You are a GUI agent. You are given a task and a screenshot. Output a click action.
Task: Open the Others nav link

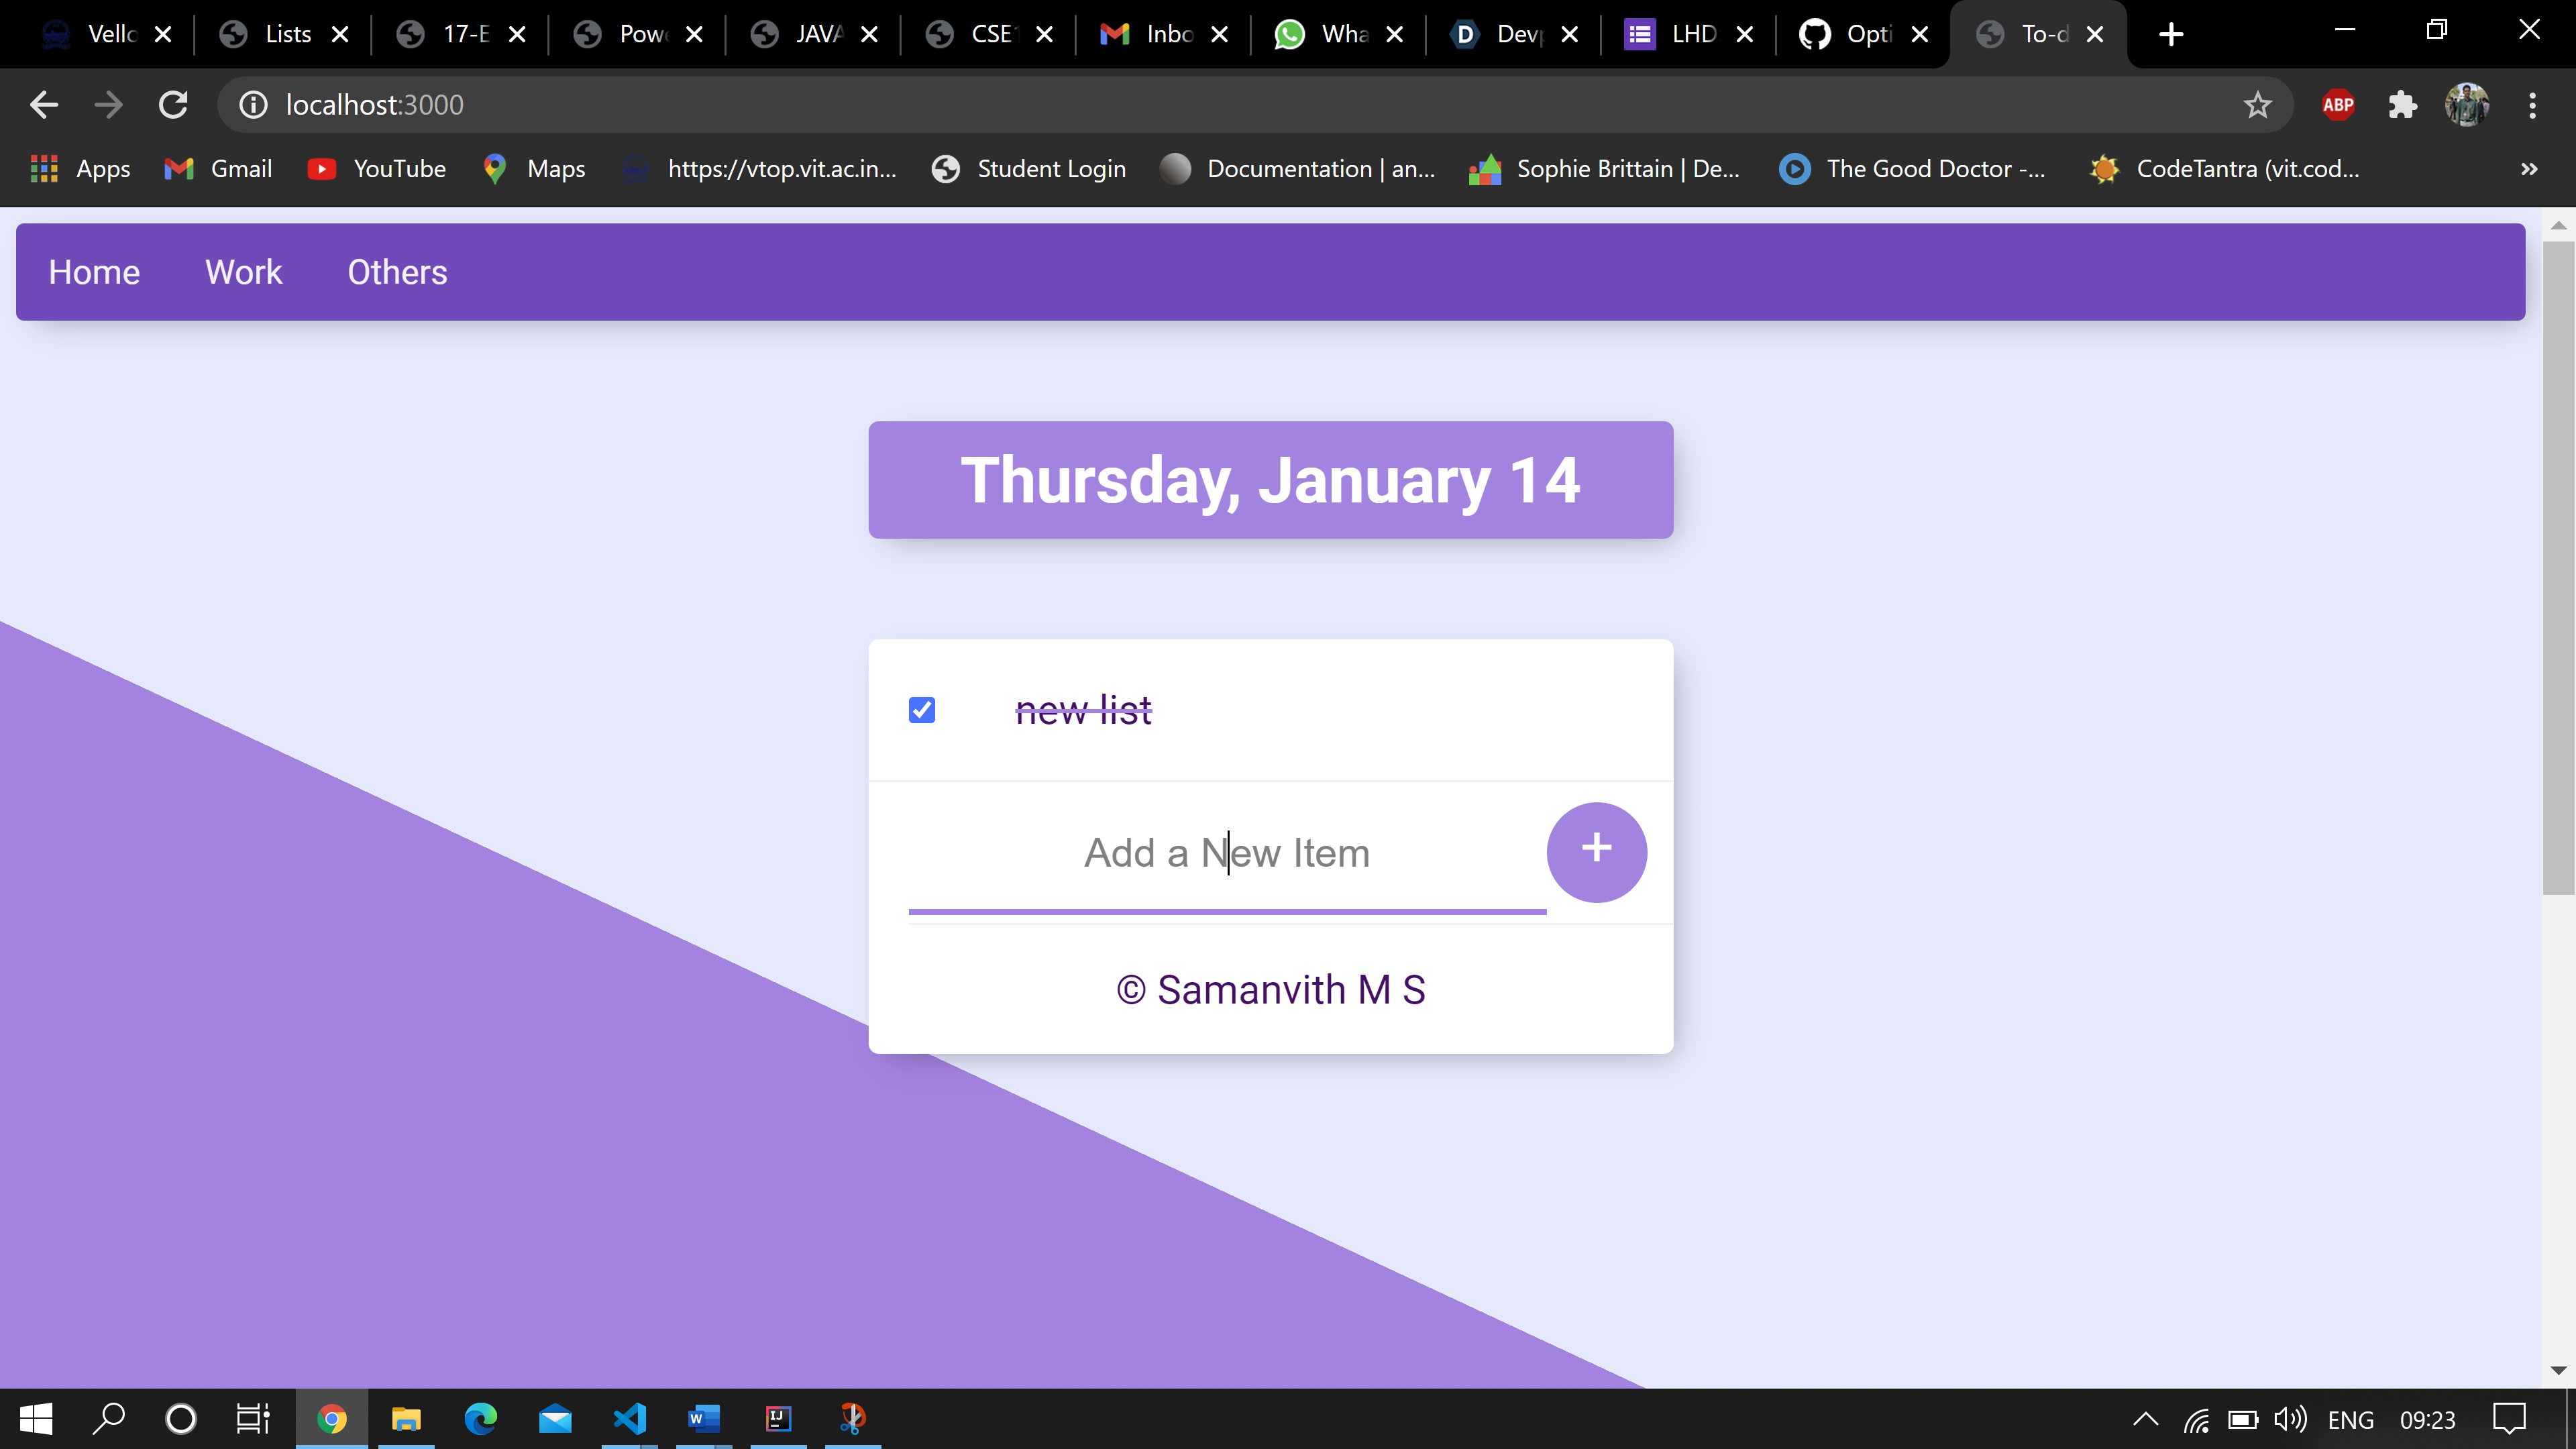397,272
